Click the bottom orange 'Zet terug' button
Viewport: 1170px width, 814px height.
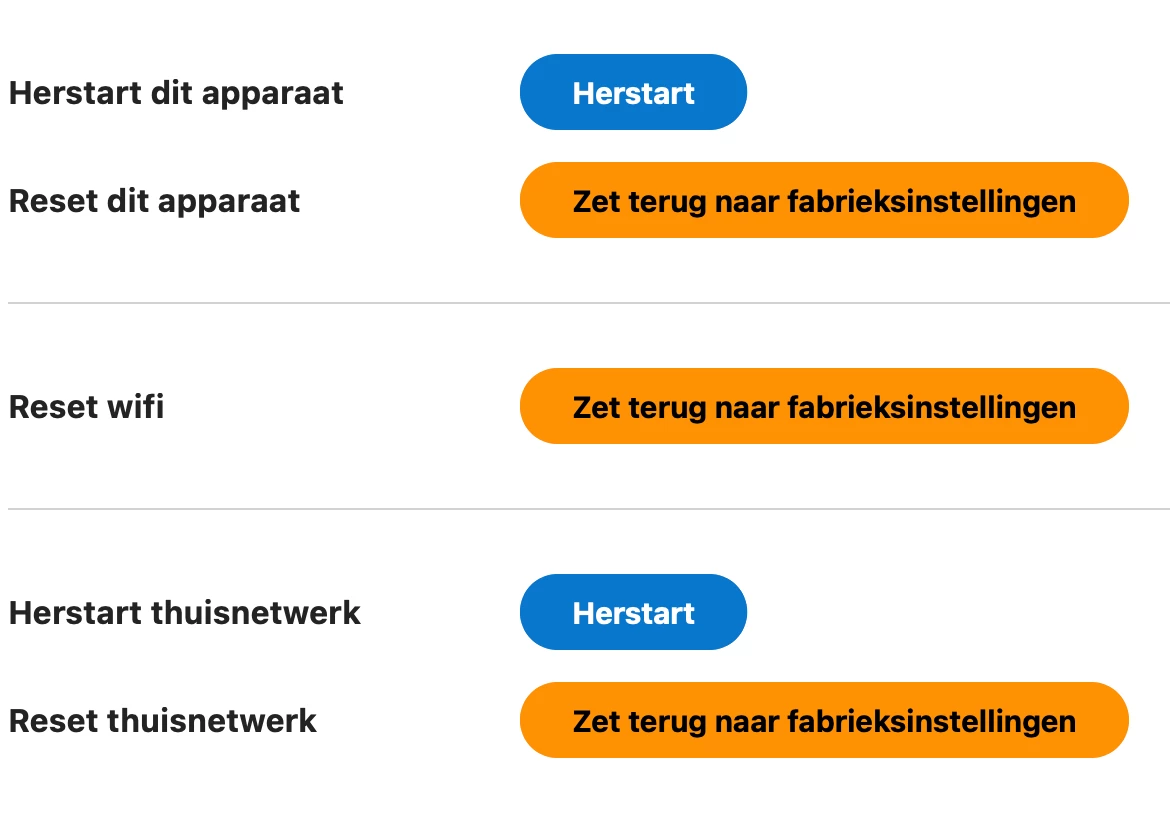click(823, 721)
